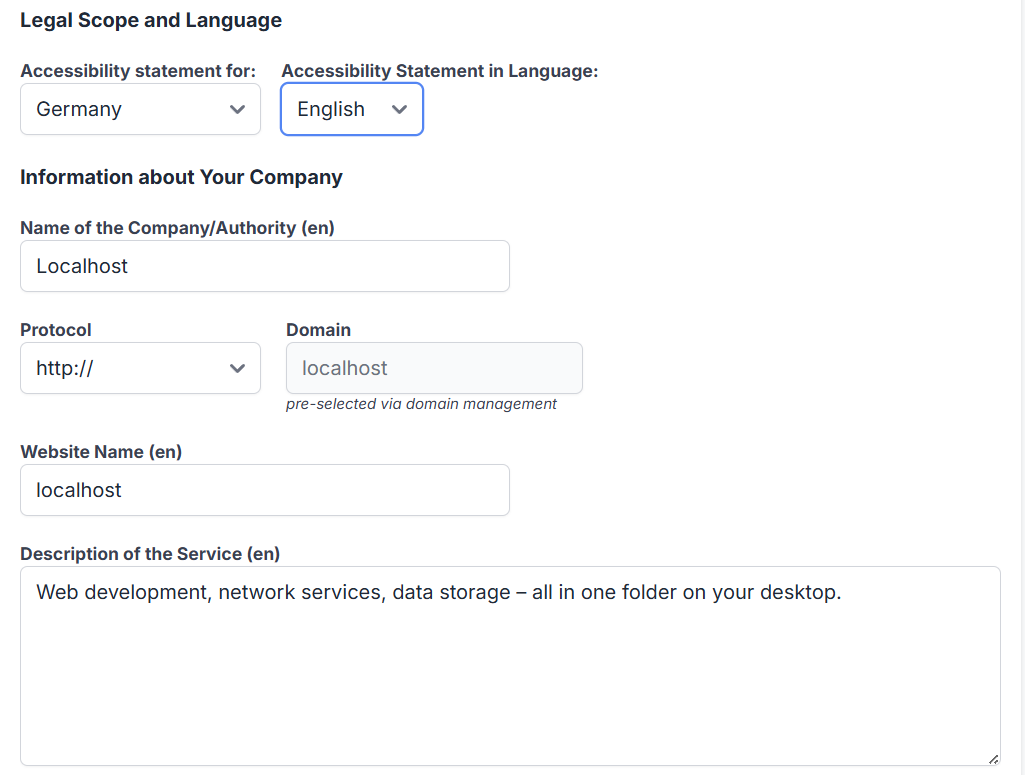Click the "Domain" field label
The width and height of the screenshot is (1025, 775).
pyautogui.click(x=318, y=330)
